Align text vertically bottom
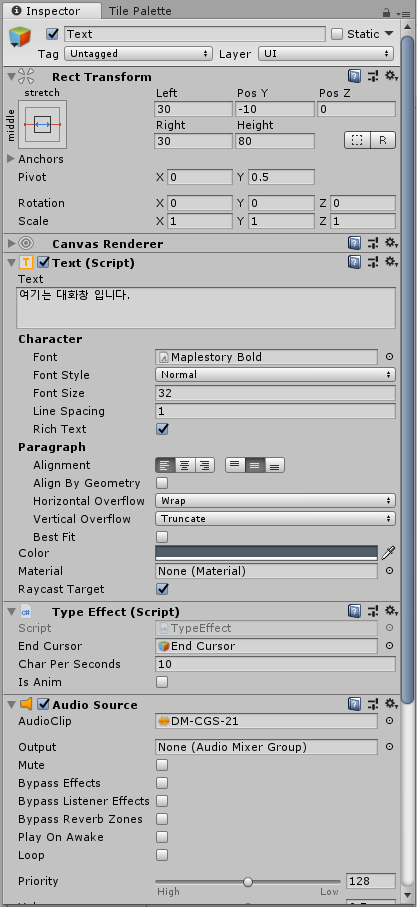The height and width of the screenshot is (907, 417). (x=275, y=465)
